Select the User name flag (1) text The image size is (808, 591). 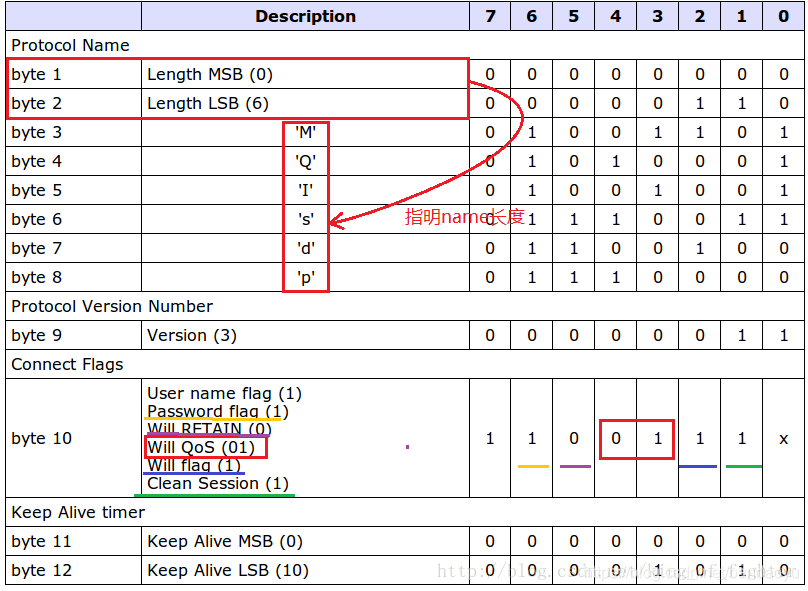(224, 394)
